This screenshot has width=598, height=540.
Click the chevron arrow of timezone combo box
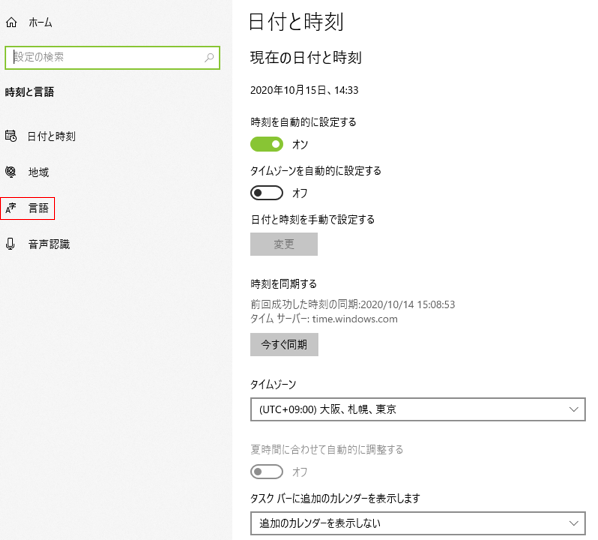point(574,409)
